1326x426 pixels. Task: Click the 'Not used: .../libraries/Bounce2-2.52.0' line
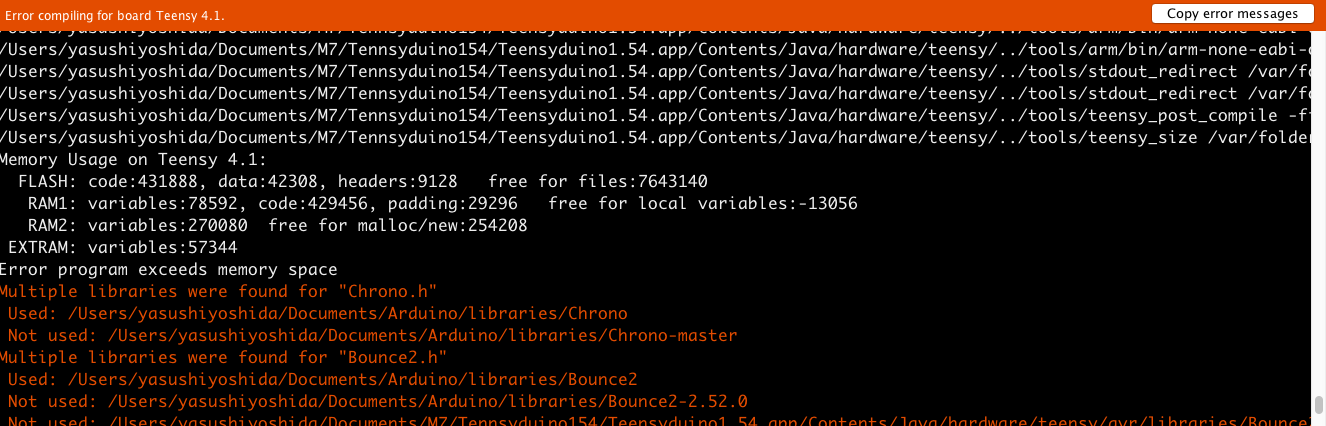coord(378,402)
